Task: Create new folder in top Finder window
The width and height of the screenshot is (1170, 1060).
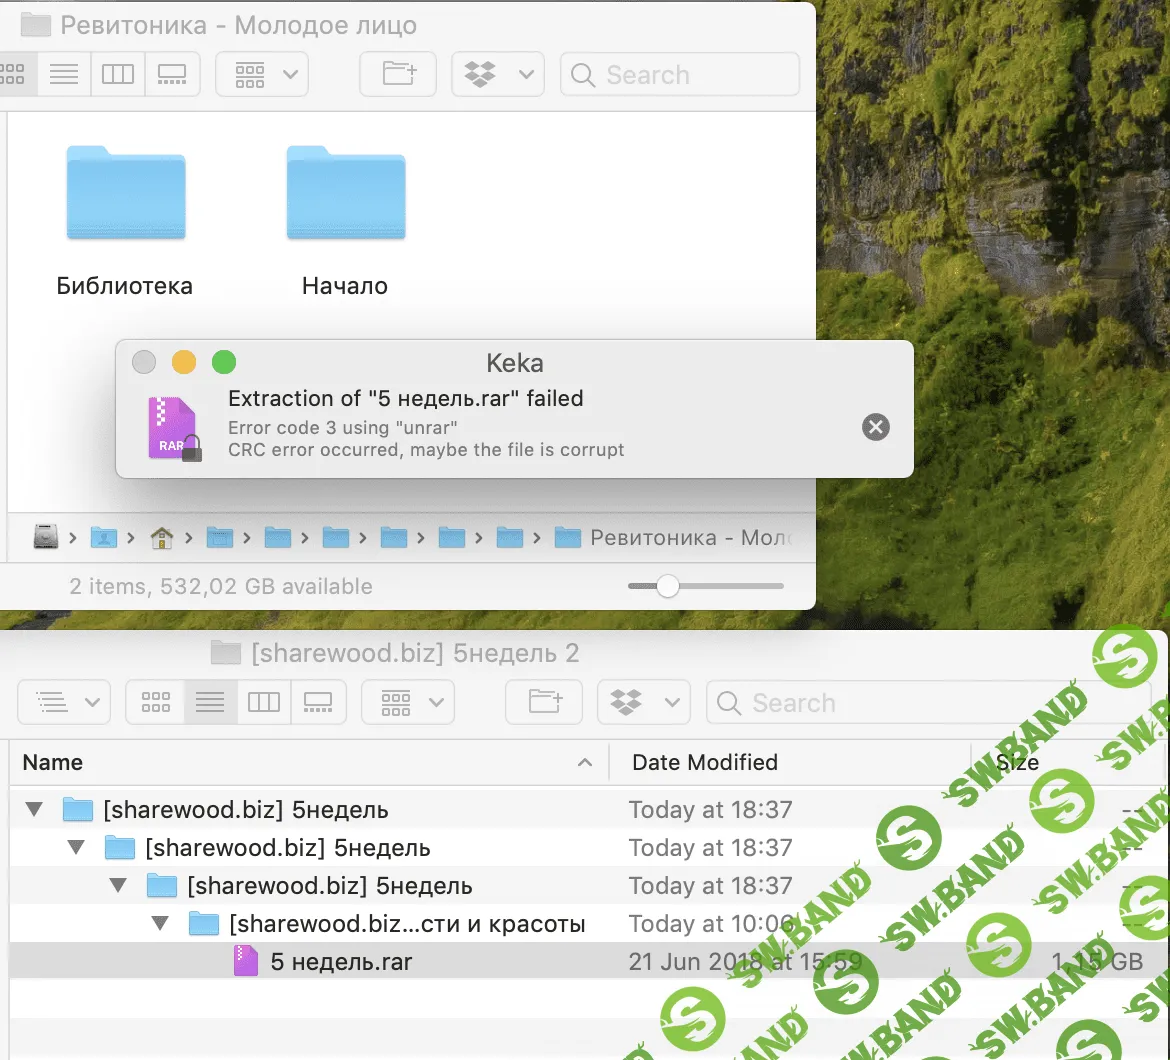Action: click(x=398, y=75)
